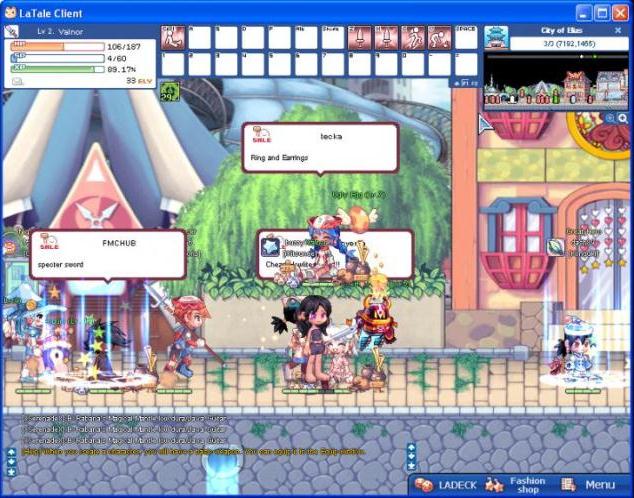Open the LADECK panel
This screenshot has height=498, width=634.
[x=447, y=484]
